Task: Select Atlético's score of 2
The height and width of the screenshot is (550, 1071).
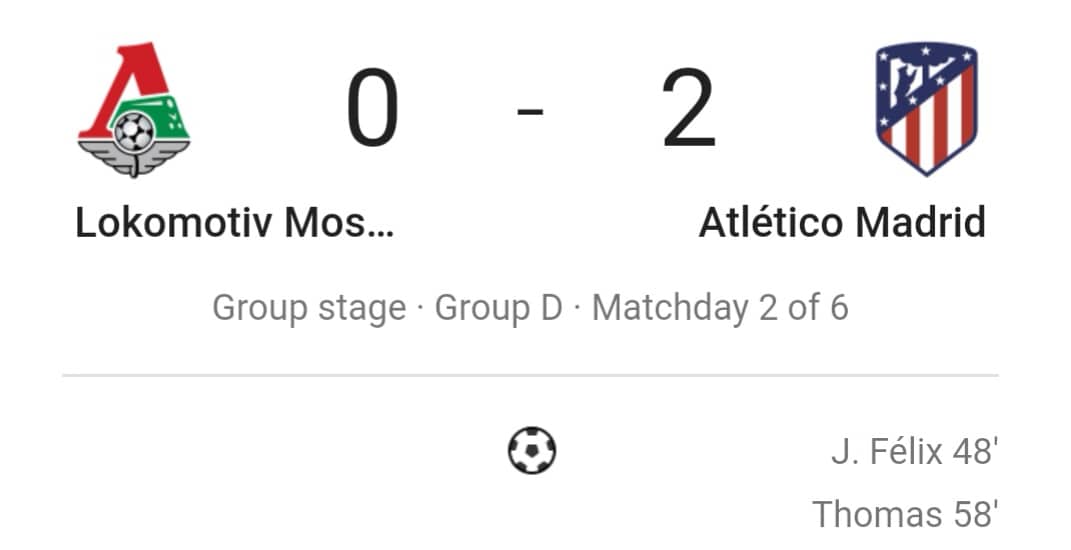Action: pyautogui.click(x=689, y=108)
